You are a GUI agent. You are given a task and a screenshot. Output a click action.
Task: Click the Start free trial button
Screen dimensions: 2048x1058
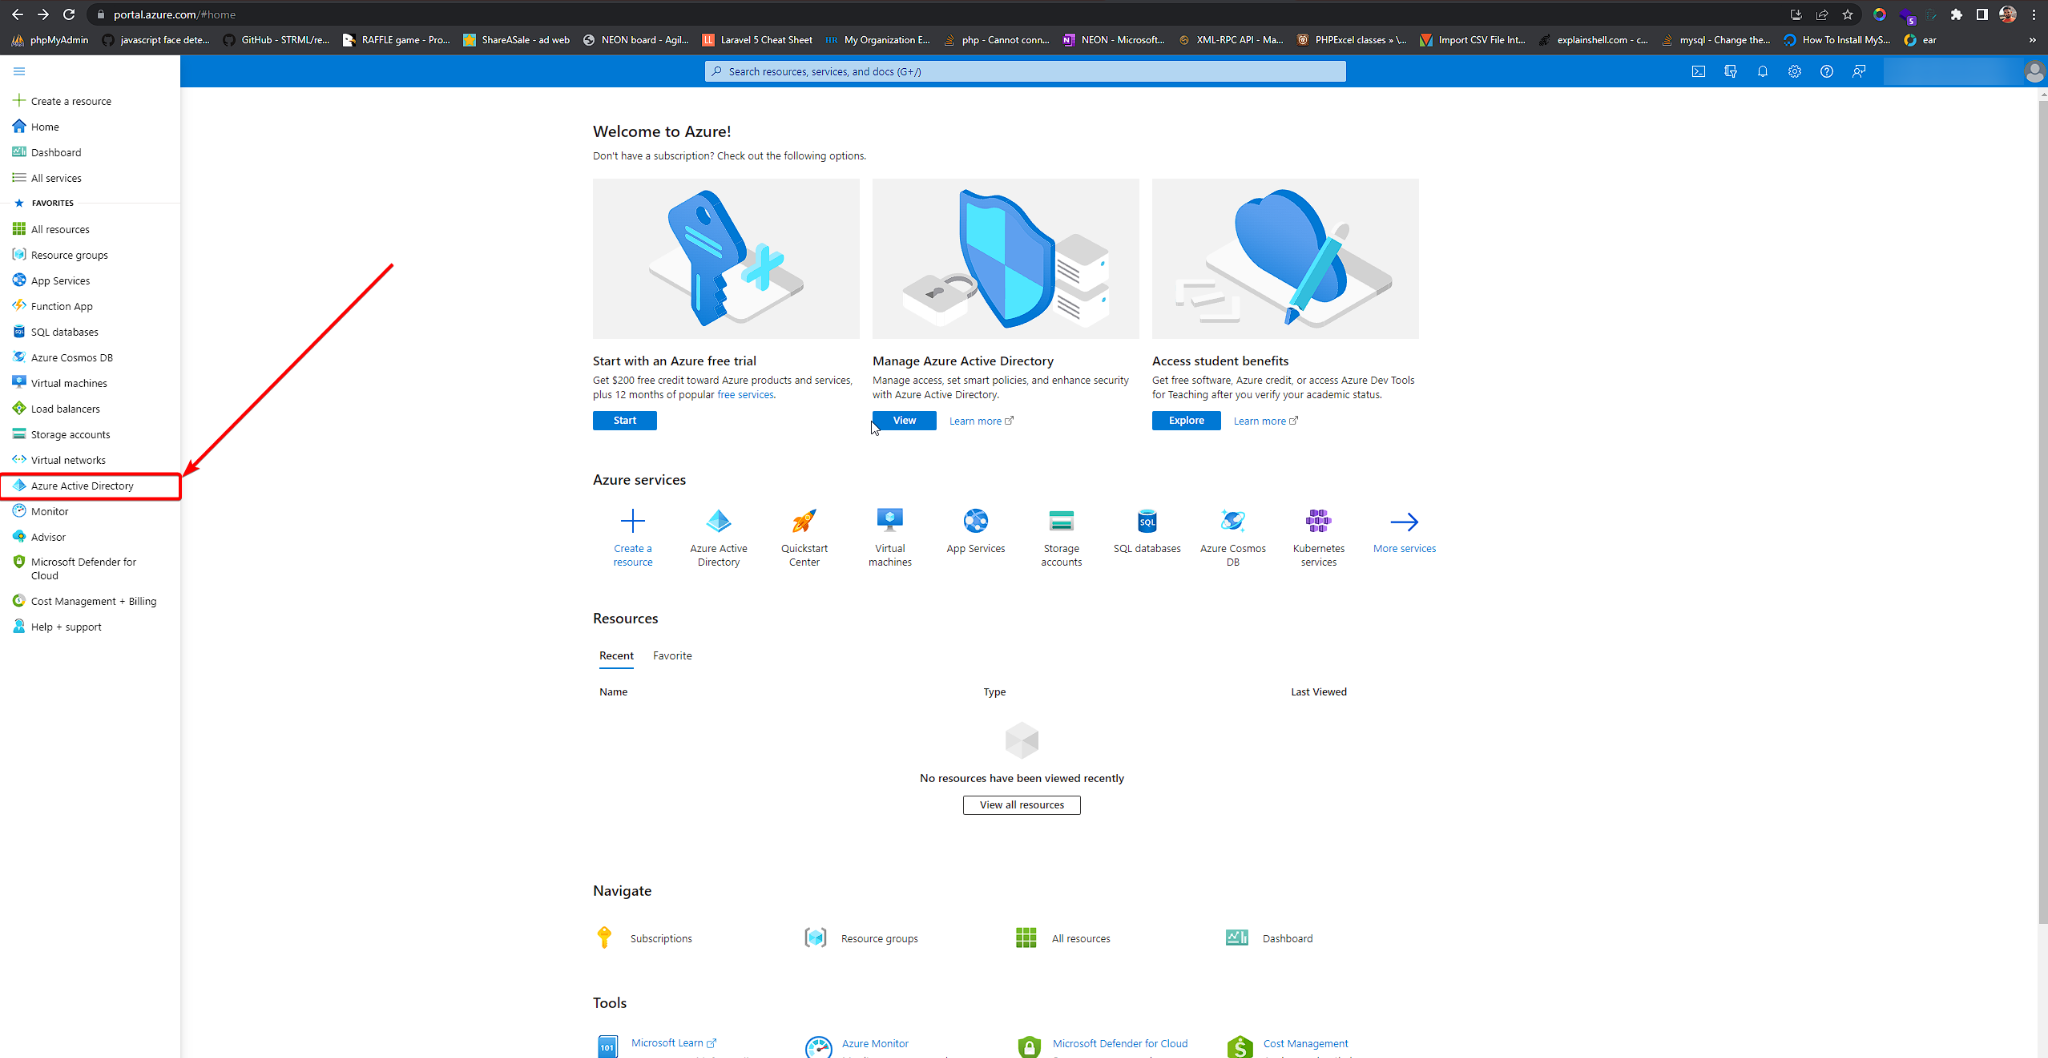click(x=624, y=421)
